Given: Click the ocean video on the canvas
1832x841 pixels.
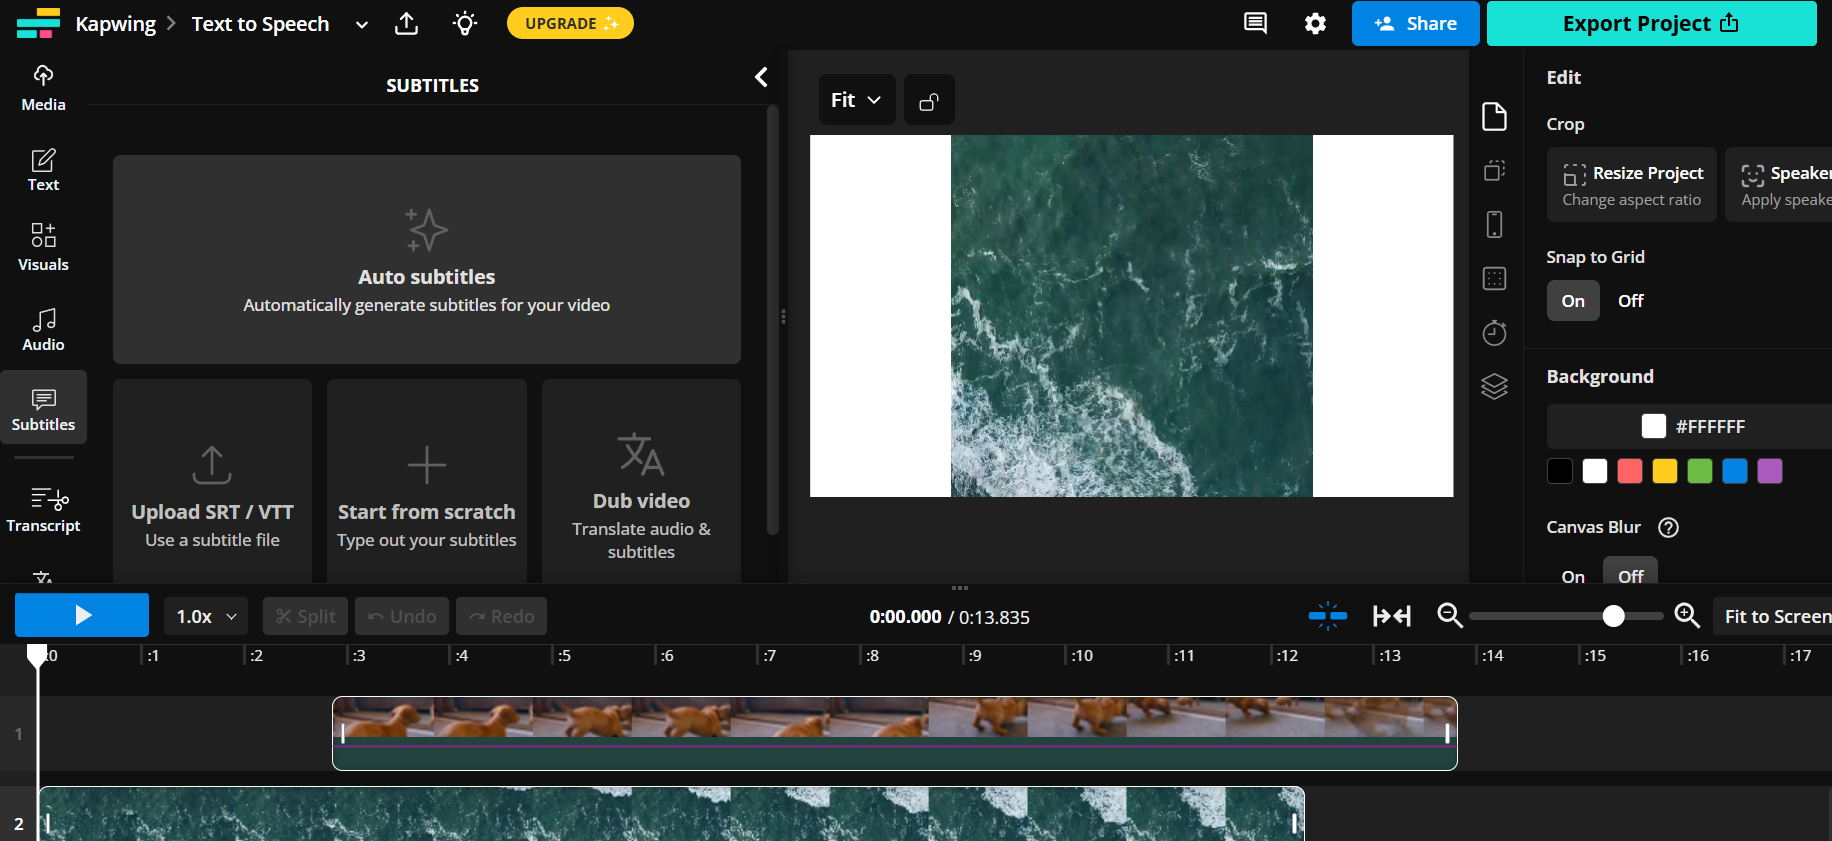Looking at the screenshot, I should point(1132,316).
